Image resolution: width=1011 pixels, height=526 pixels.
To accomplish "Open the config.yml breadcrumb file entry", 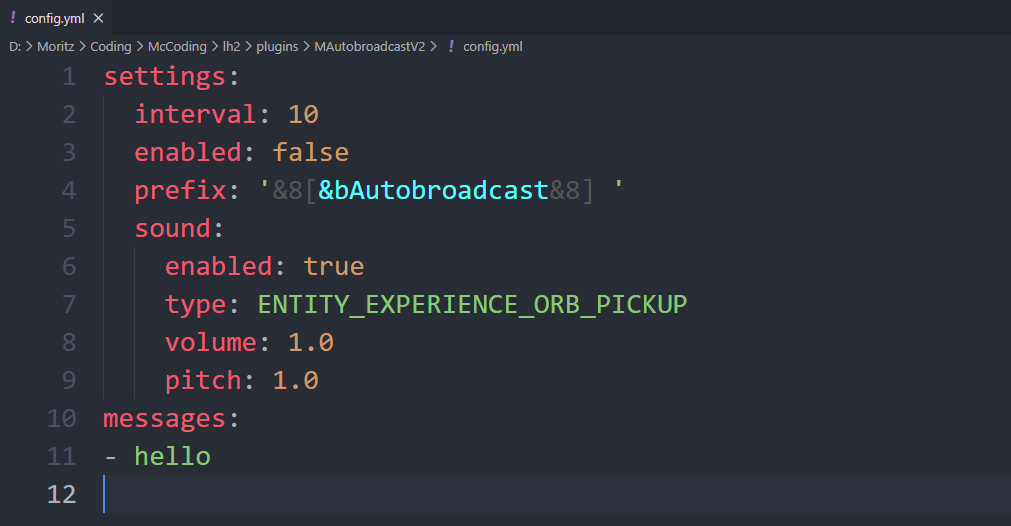I will click(x=493, y=46).
